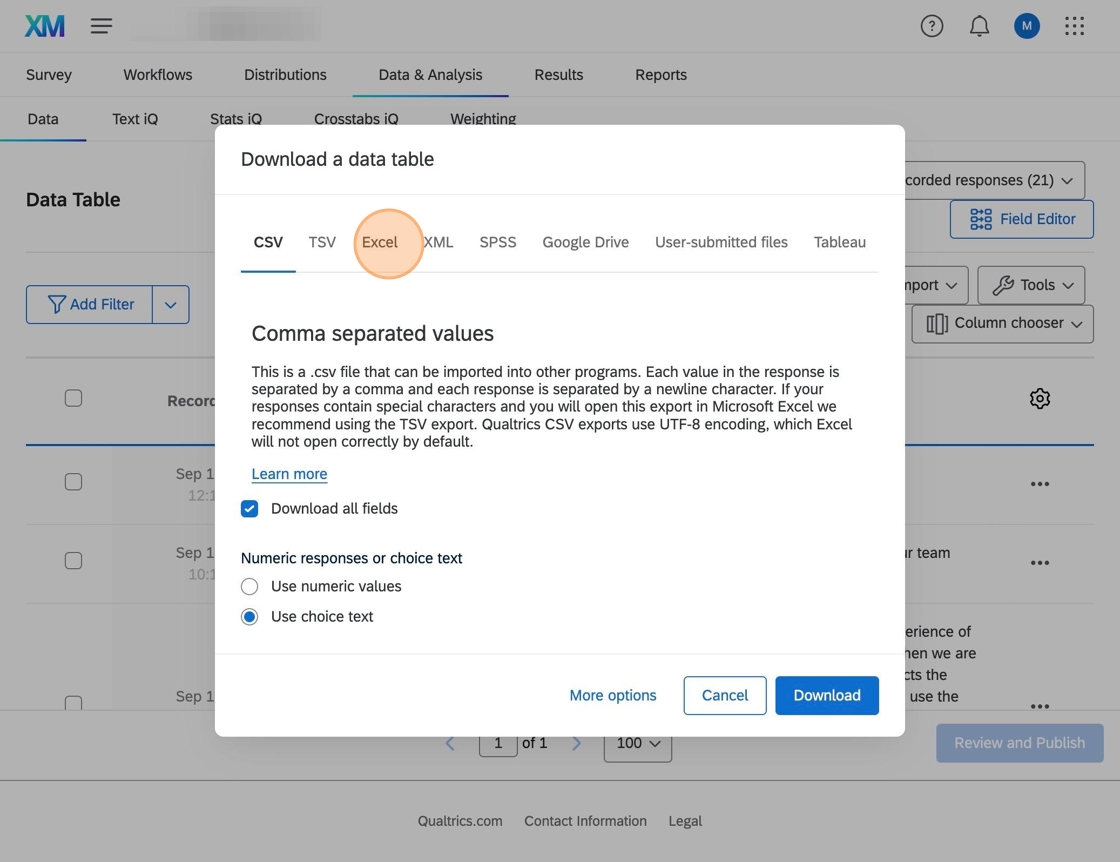
Task: Open the Tools dropdown
Action: (1031, 285)
